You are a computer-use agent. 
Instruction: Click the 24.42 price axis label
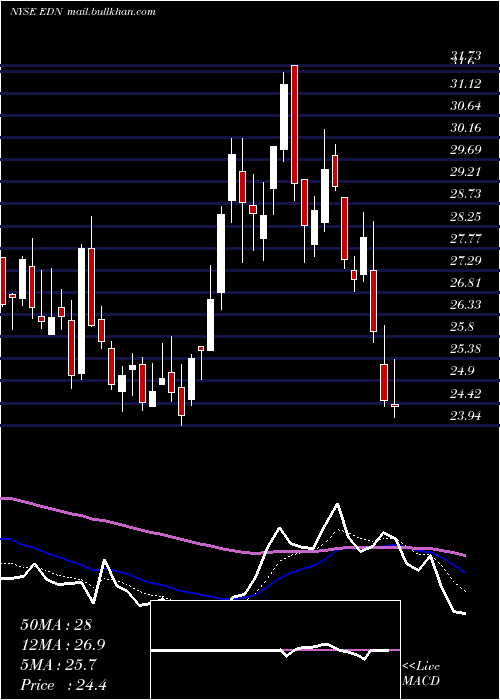[466, 394]
